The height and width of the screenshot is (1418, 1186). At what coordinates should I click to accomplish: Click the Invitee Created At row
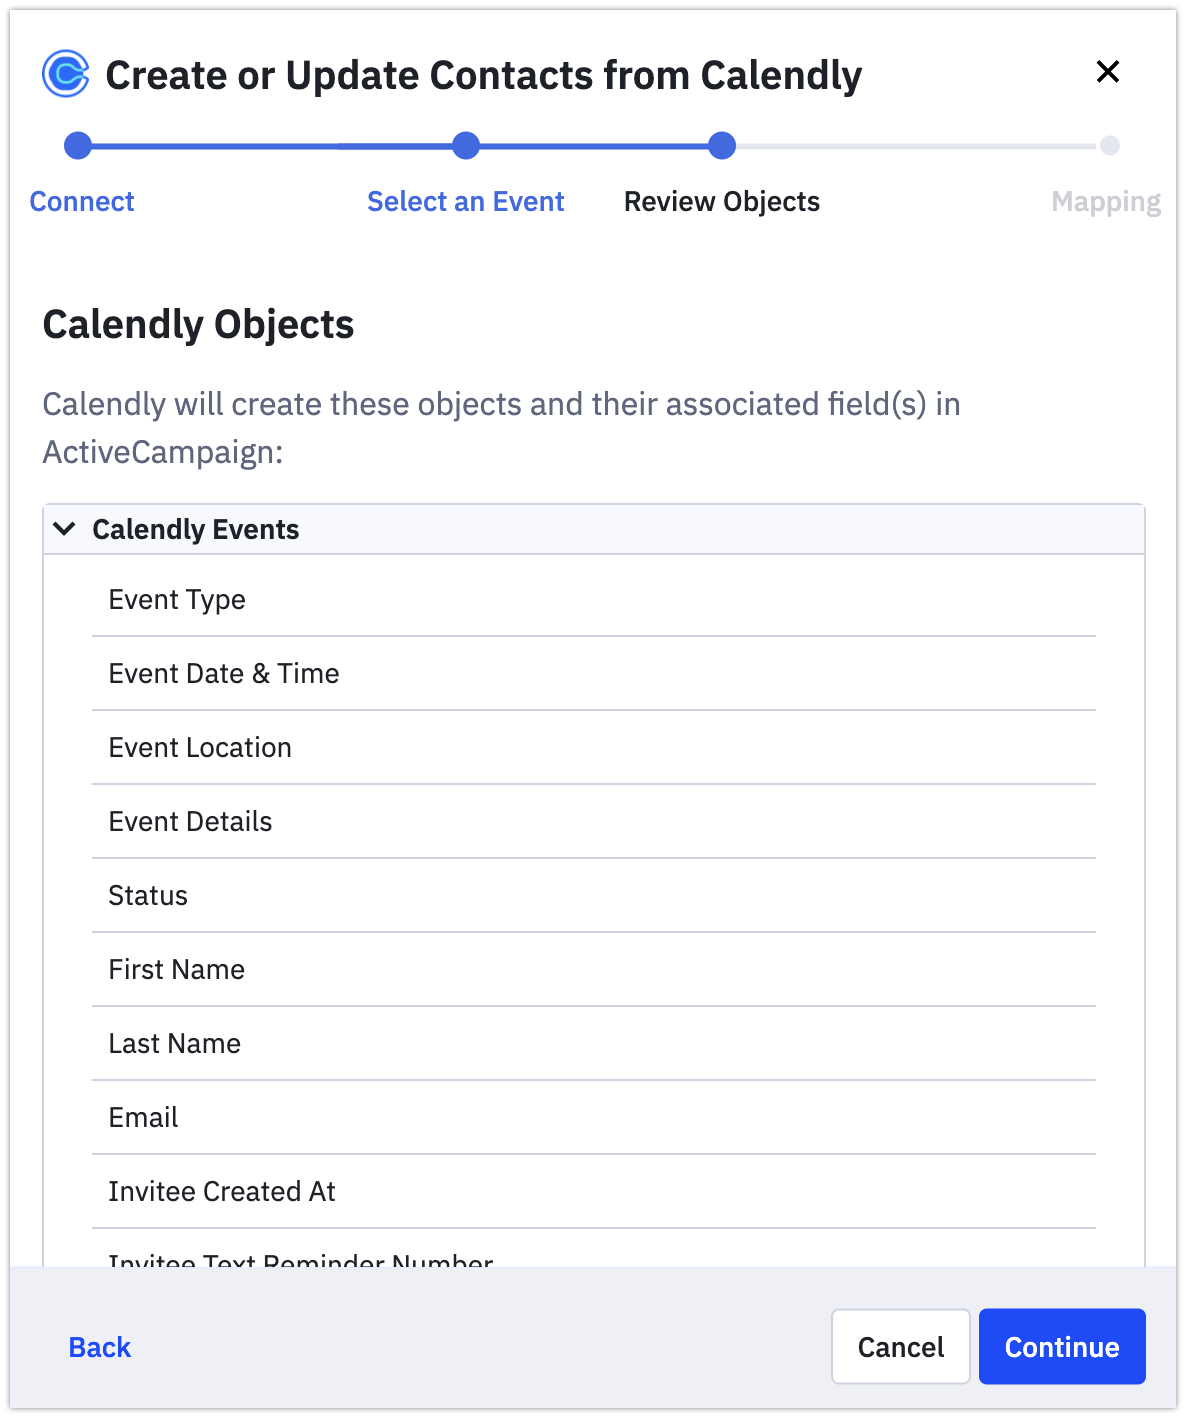594,1191
